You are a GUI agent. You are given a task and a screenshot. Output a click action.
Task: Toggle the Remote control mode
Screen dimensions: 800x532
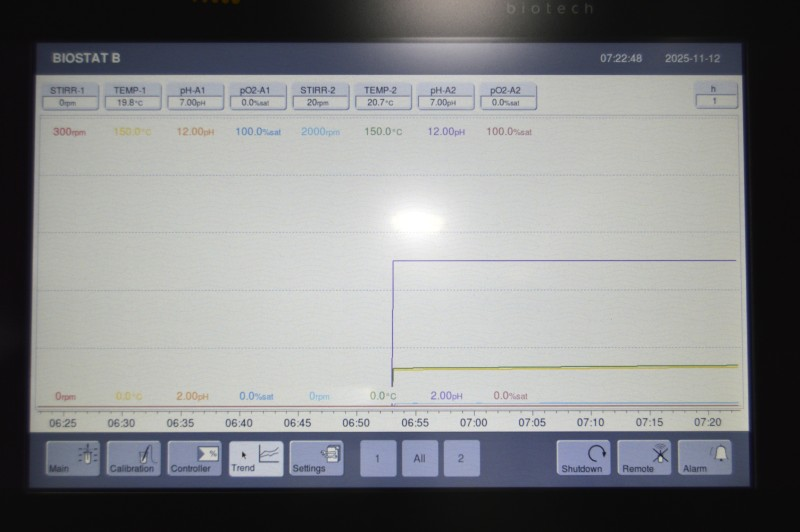coord(644,458)
